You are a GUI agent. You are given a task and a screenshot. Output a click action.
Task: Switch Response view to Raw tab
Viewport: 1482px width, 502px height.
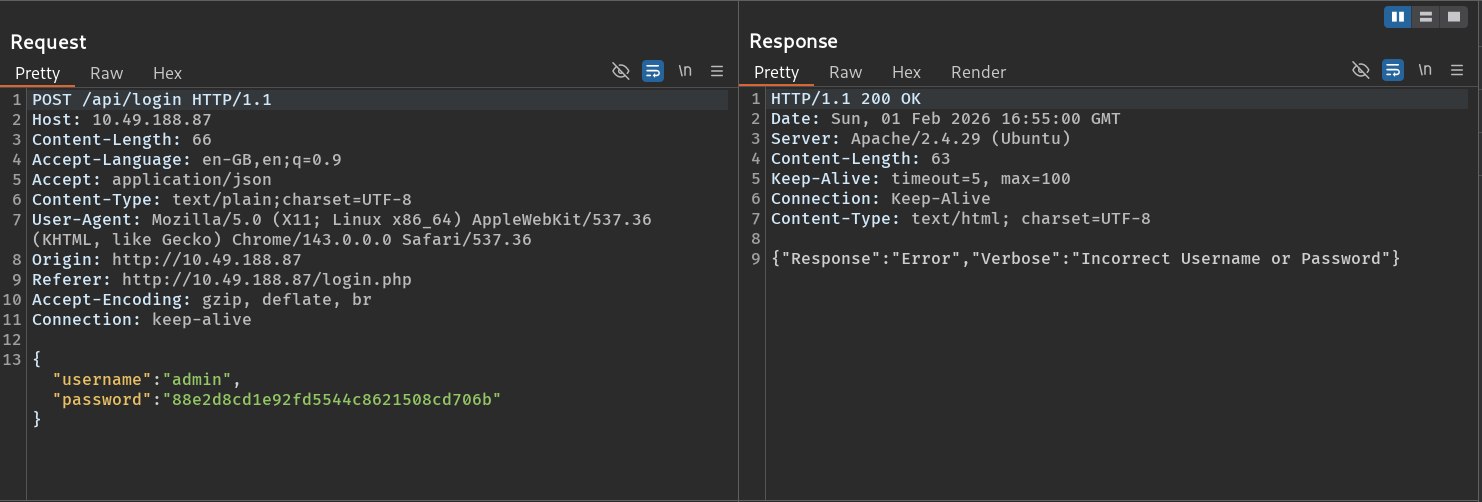tap(845, 72)
